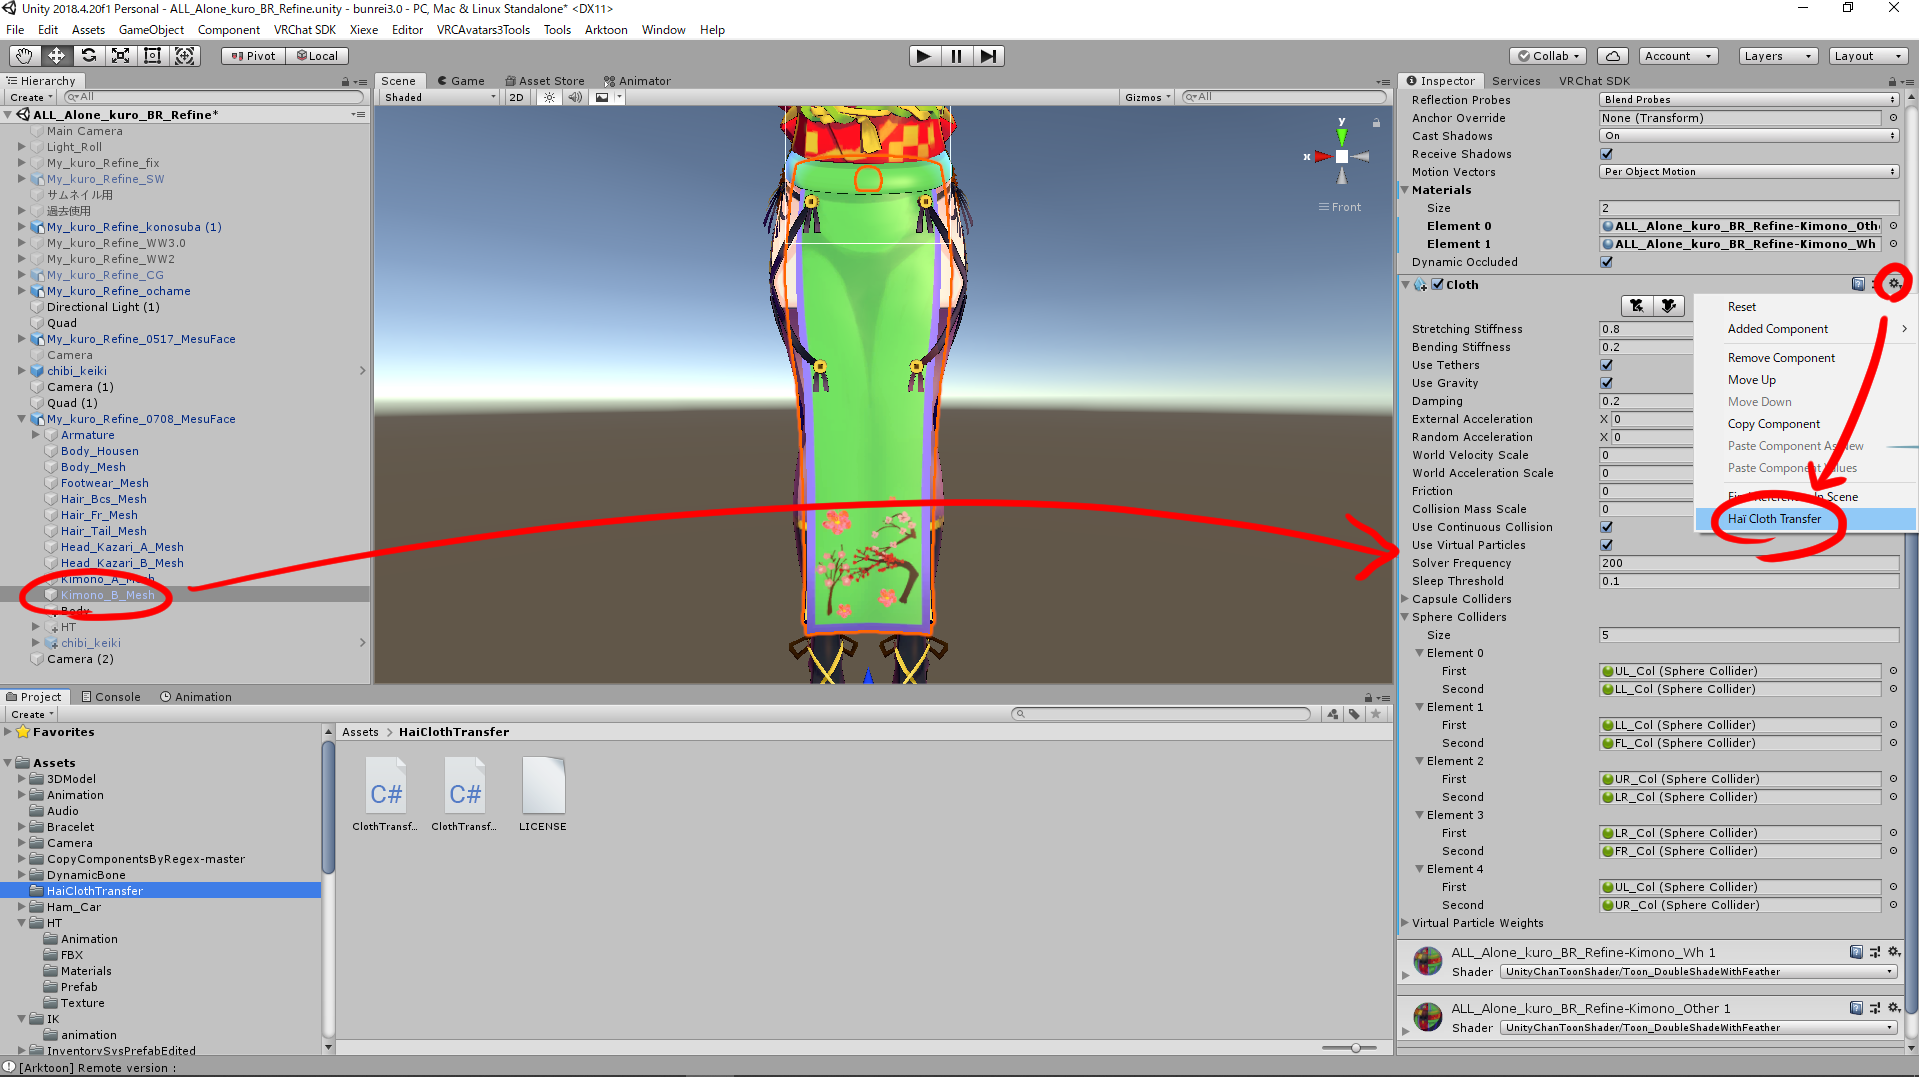Toggle scene lighting sun icon

[x=549, y=97]
